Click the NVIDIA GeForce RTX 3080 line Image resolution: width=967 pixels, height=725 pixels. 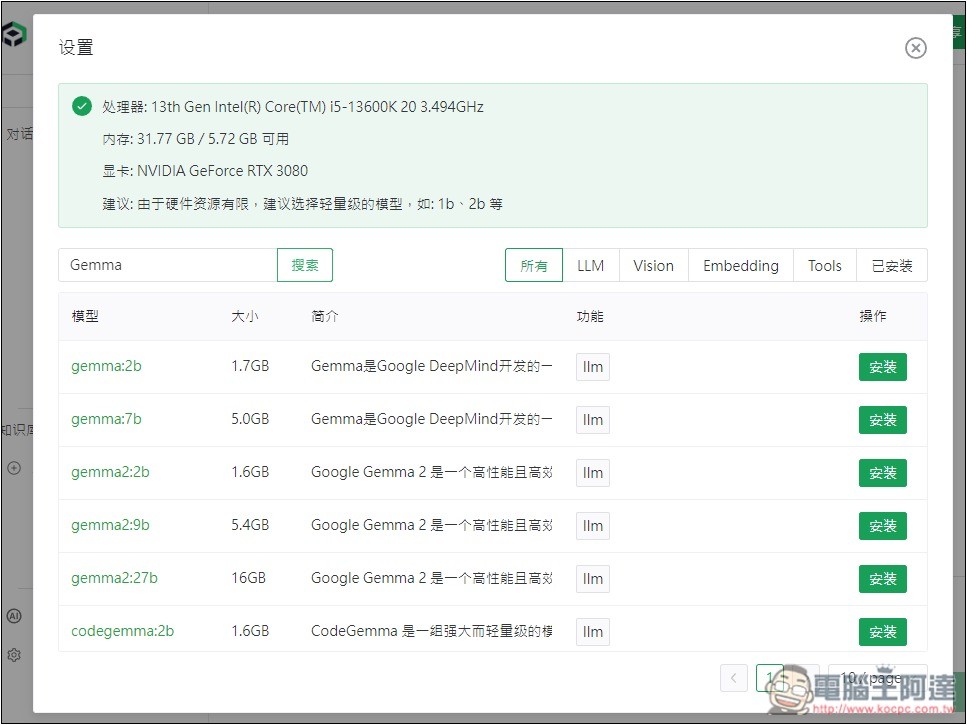(205, 171)
